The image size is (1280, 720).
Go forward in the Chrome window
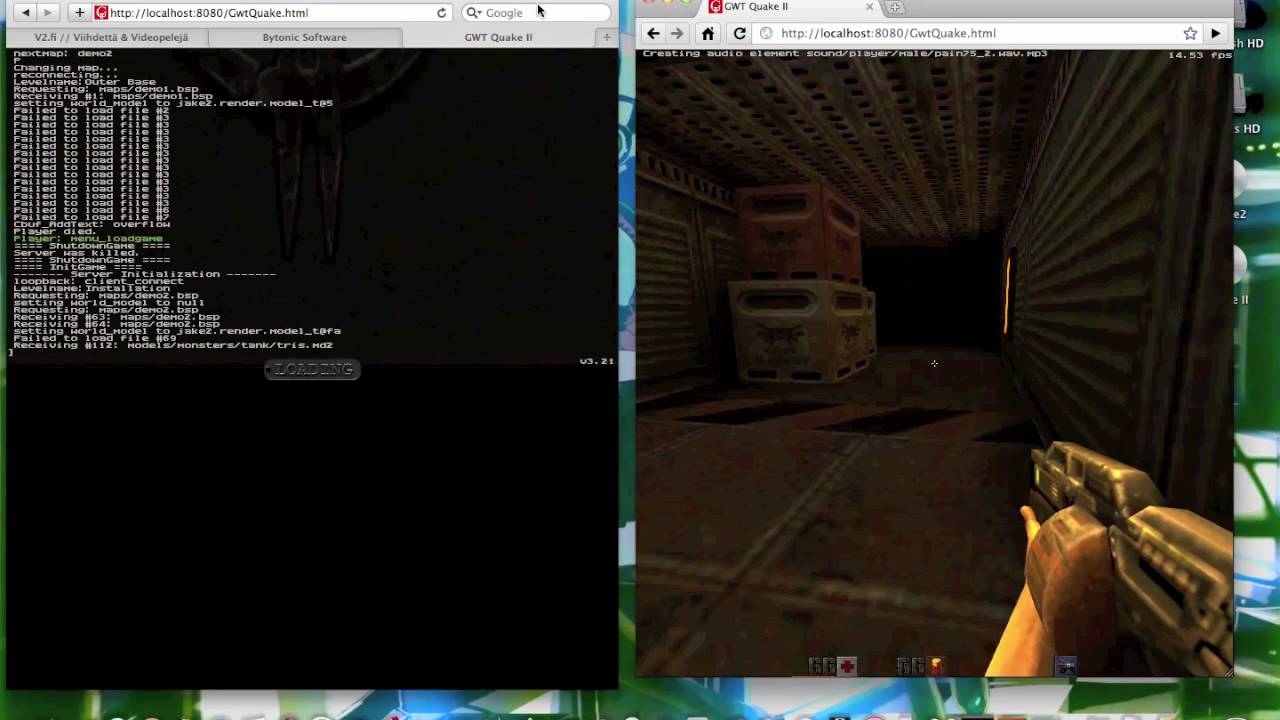677,33
